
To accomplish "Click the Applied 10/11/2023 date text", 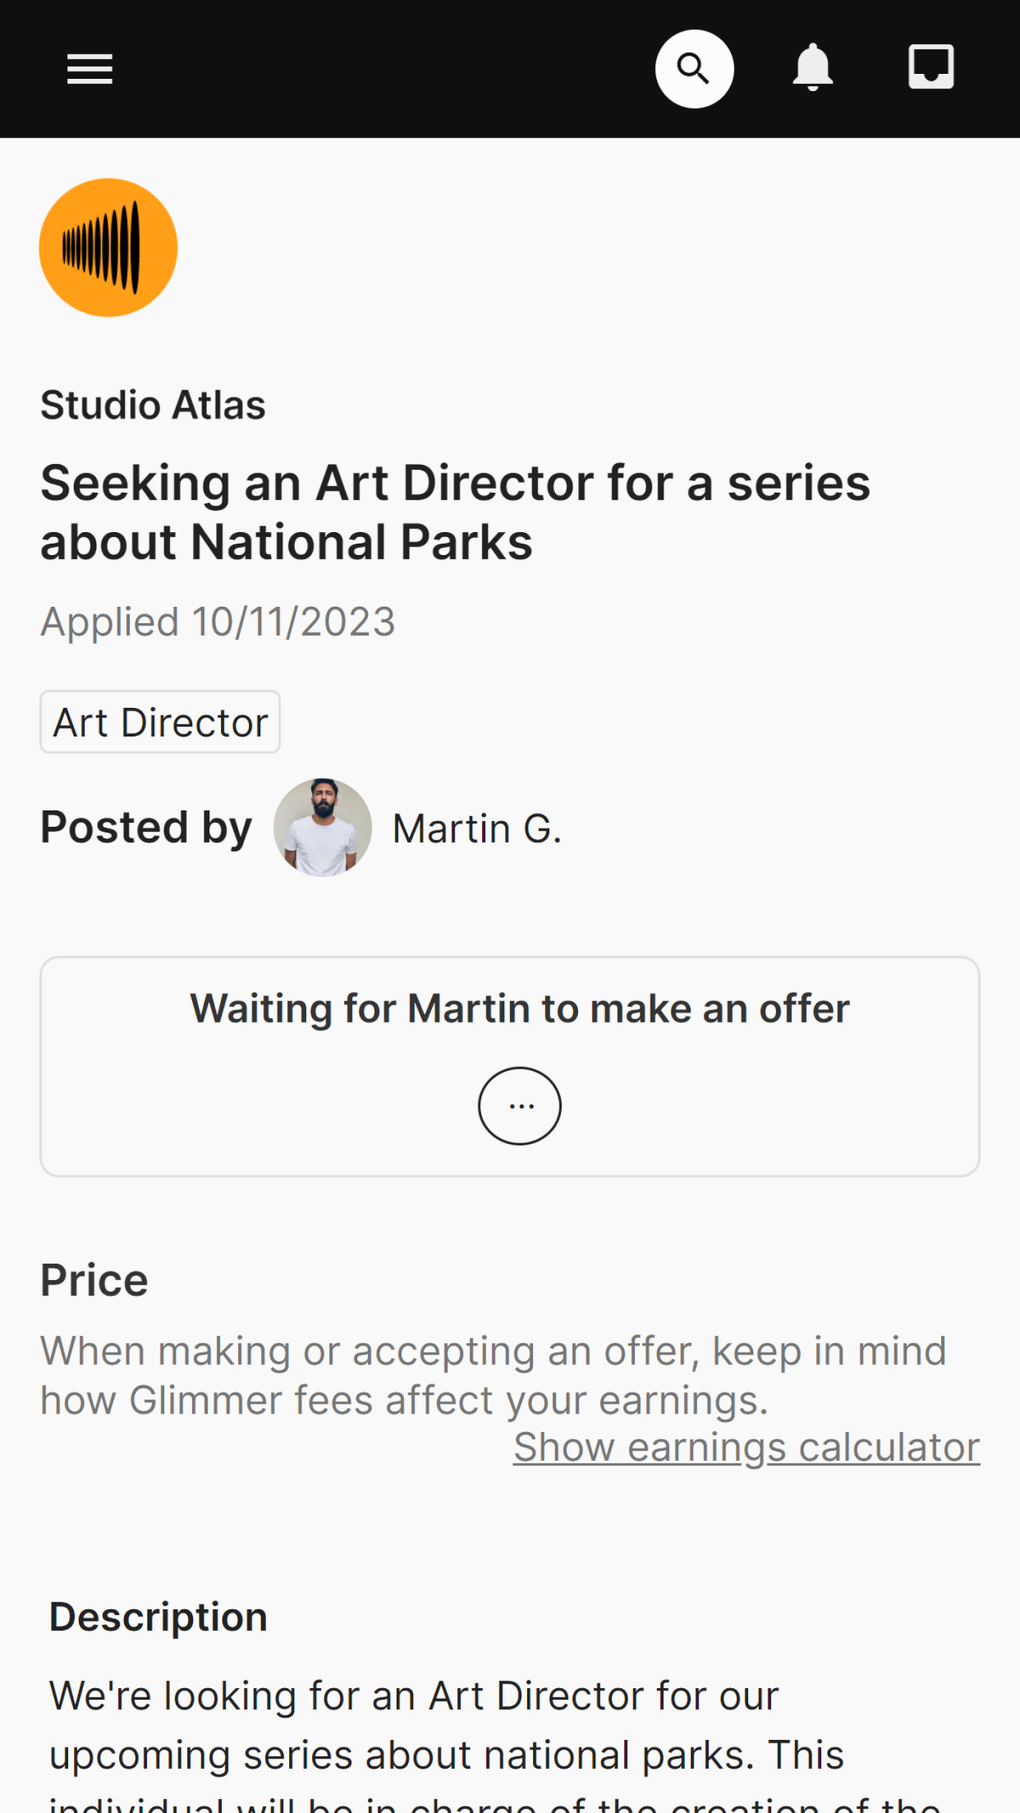I will pos(218,622).
